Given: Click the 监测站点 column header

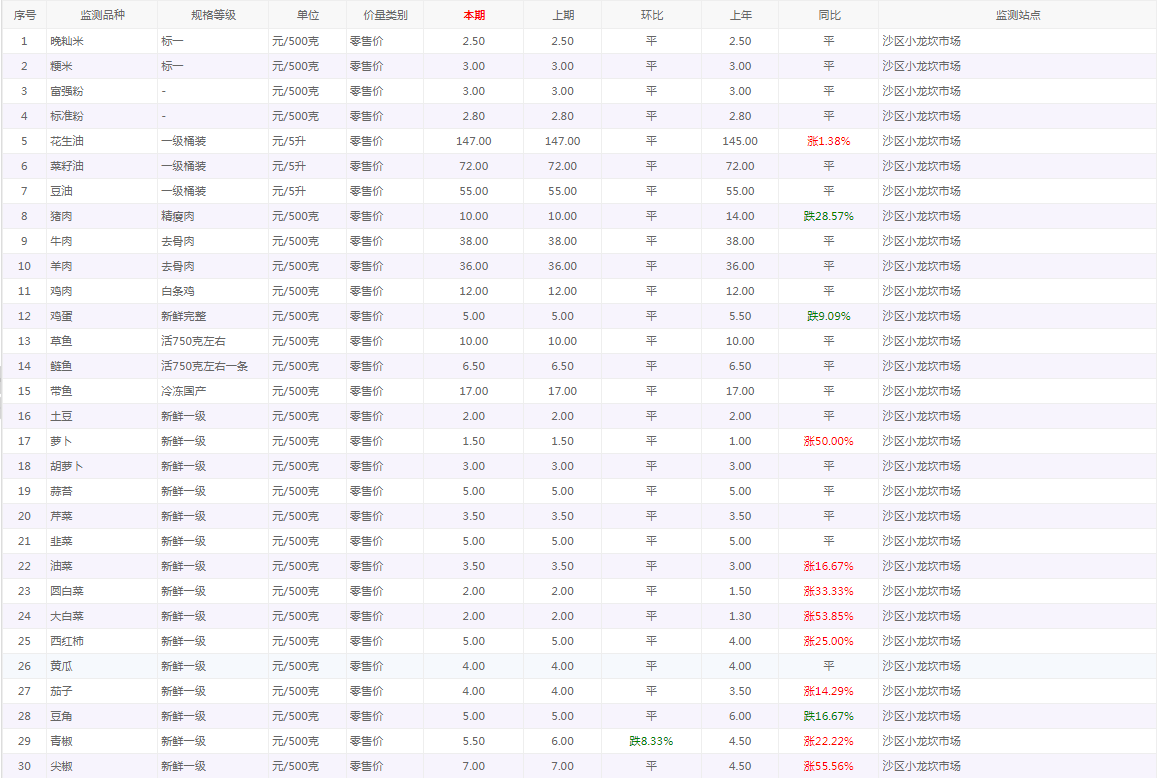Looking at the screenshot, I should pyautogui.click(x=1017, y=15).
